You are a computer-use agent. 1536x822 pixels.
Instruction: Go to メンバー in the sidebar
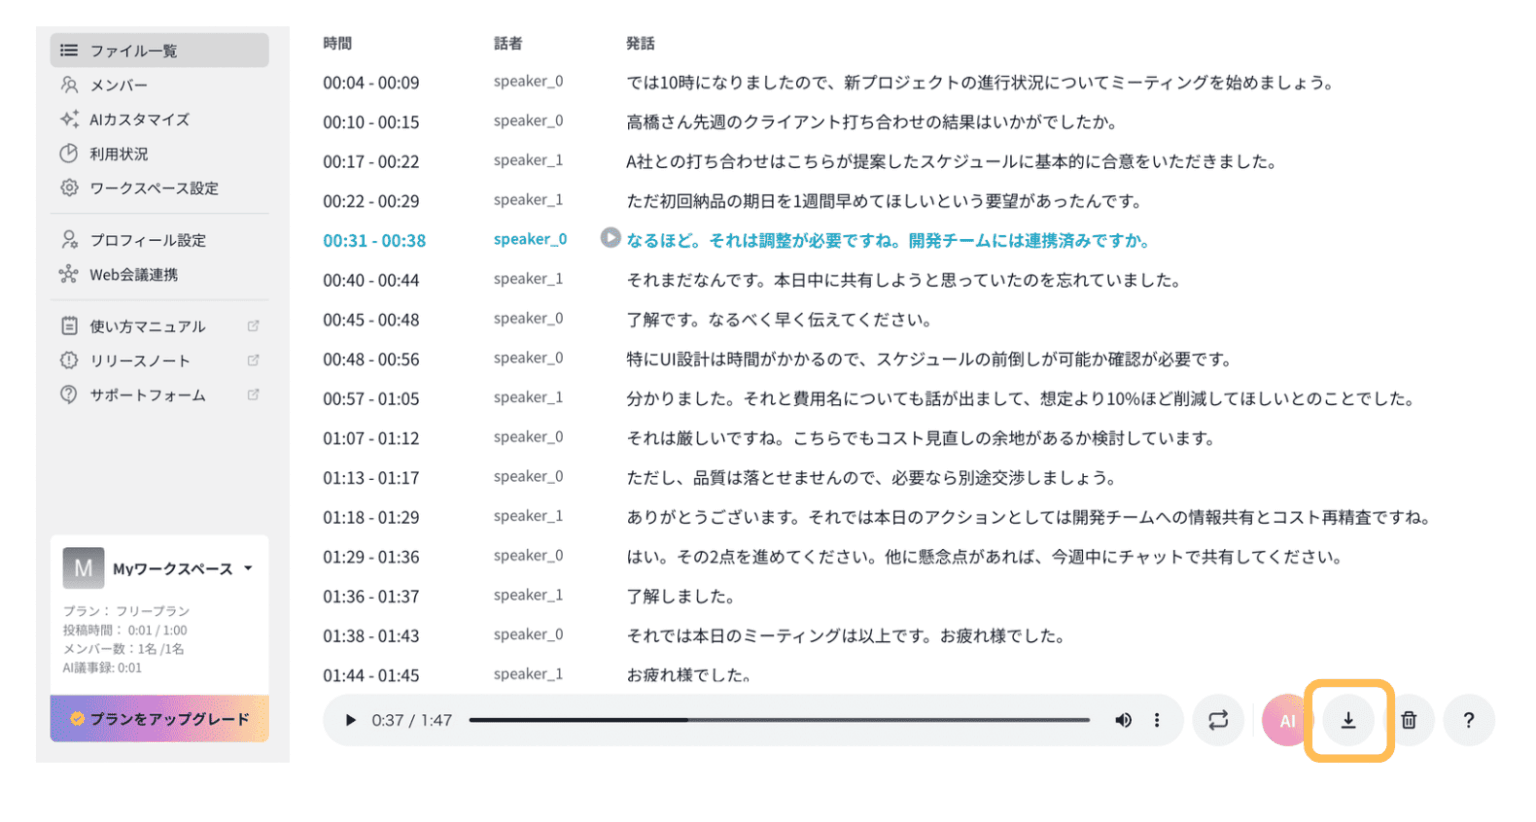pyautogui.click(x=118, y=85)
